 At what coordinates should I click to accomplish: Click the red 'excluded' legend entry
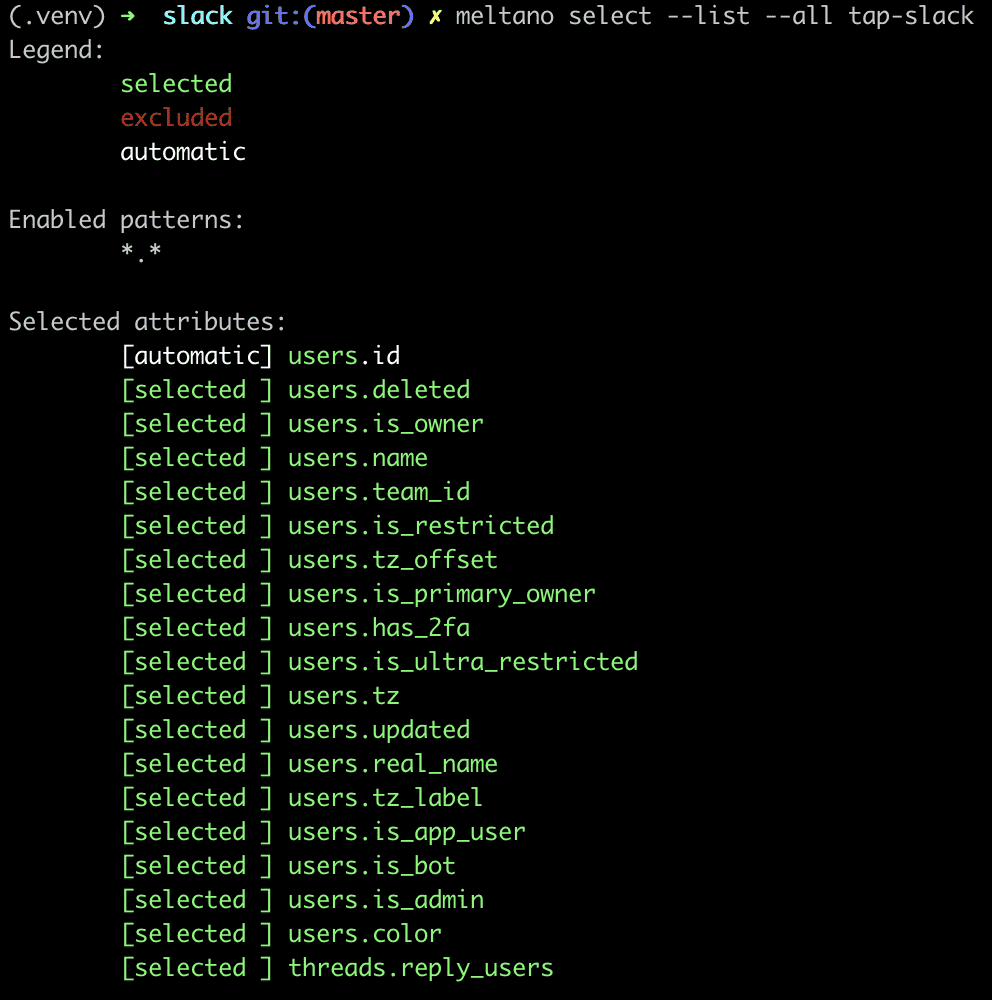[176, 118]
